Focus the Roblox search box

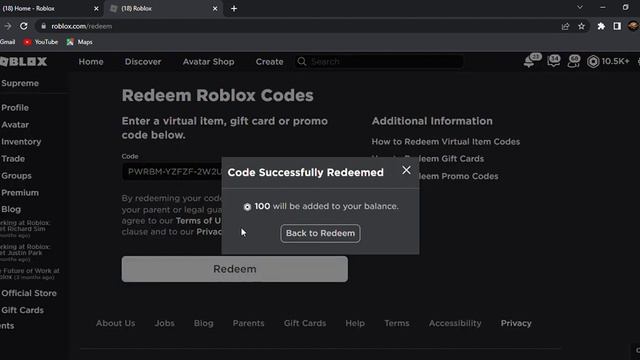379,62
